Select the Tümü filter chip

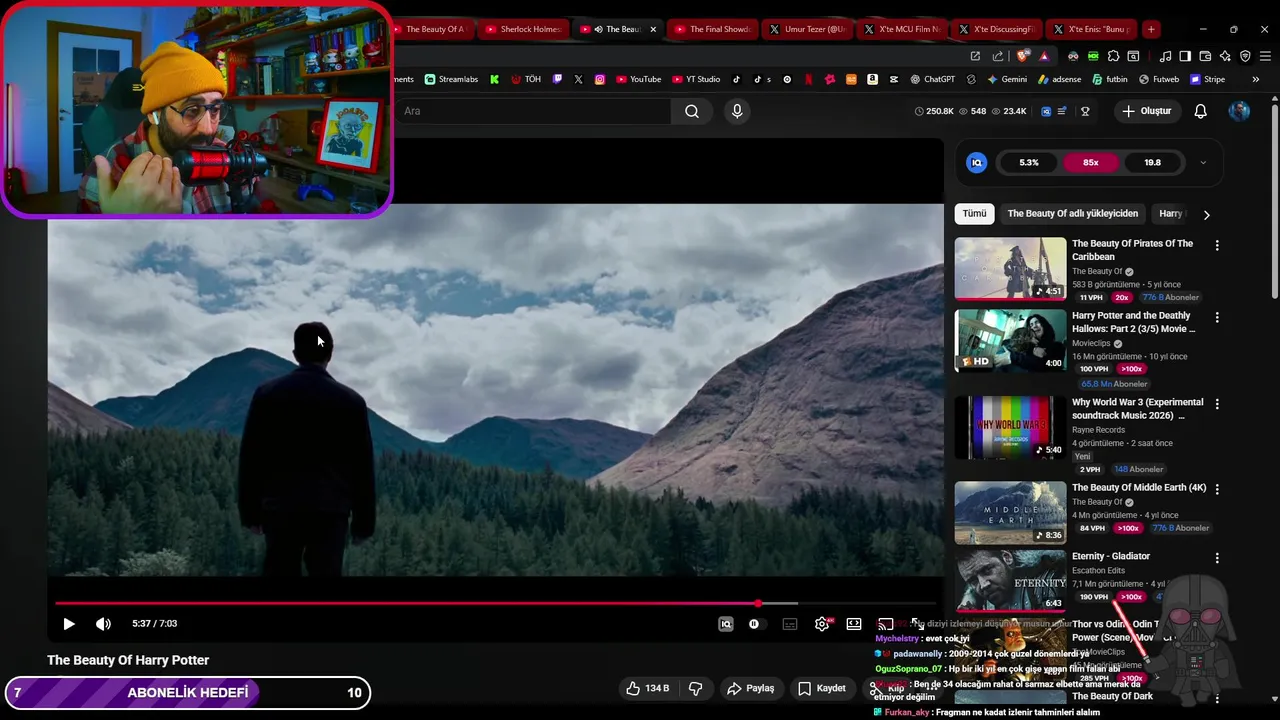(x=974, y=213)
